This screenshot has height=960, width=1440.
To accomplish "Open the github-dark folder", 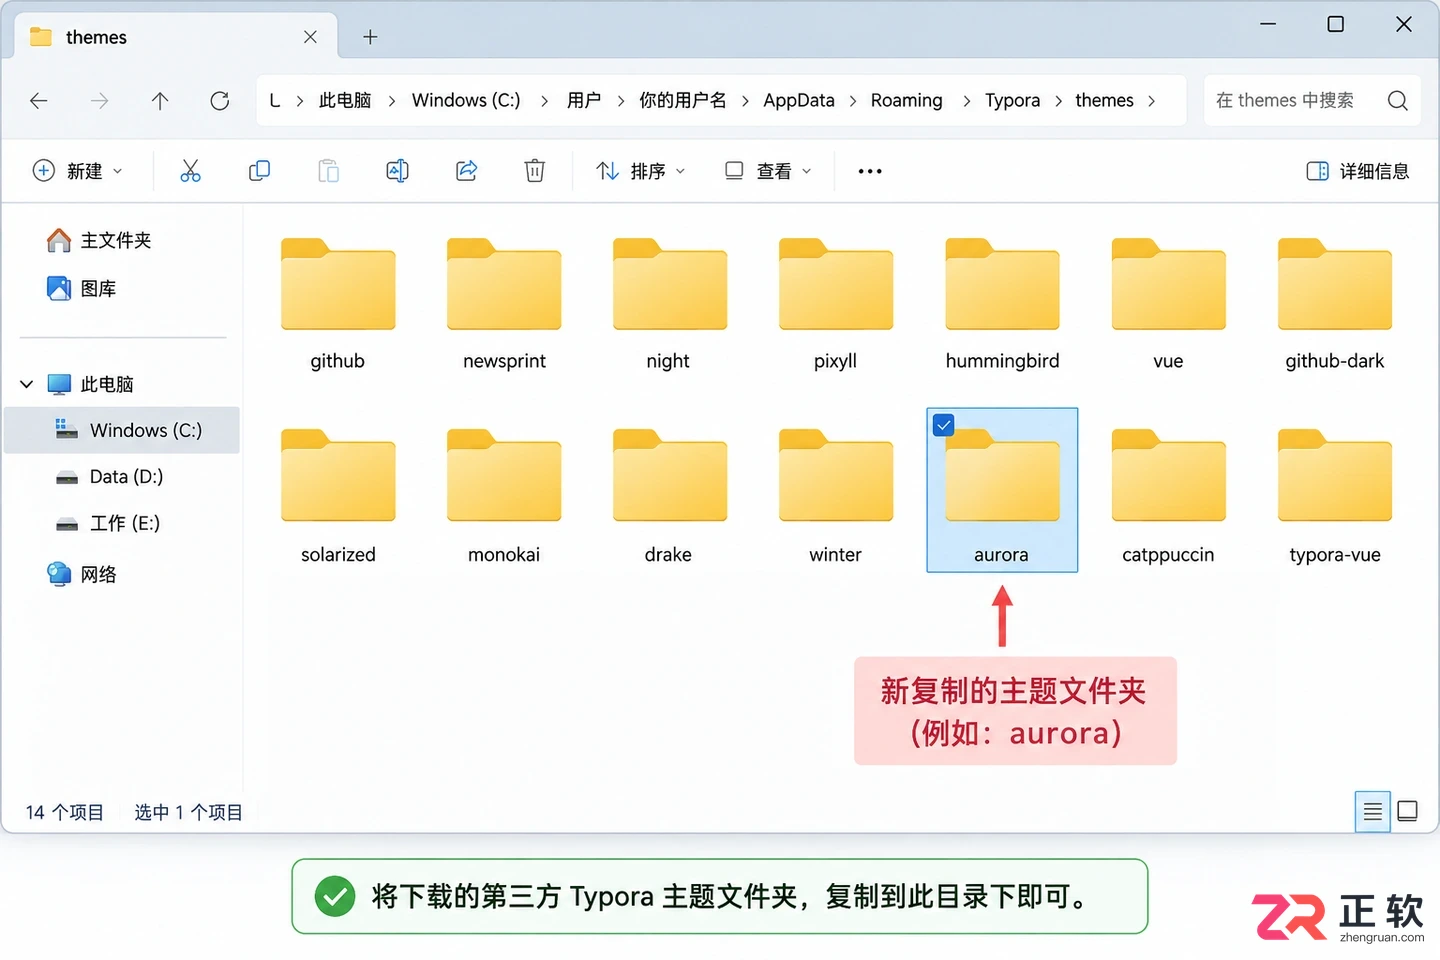I will tap(1334, 305).
